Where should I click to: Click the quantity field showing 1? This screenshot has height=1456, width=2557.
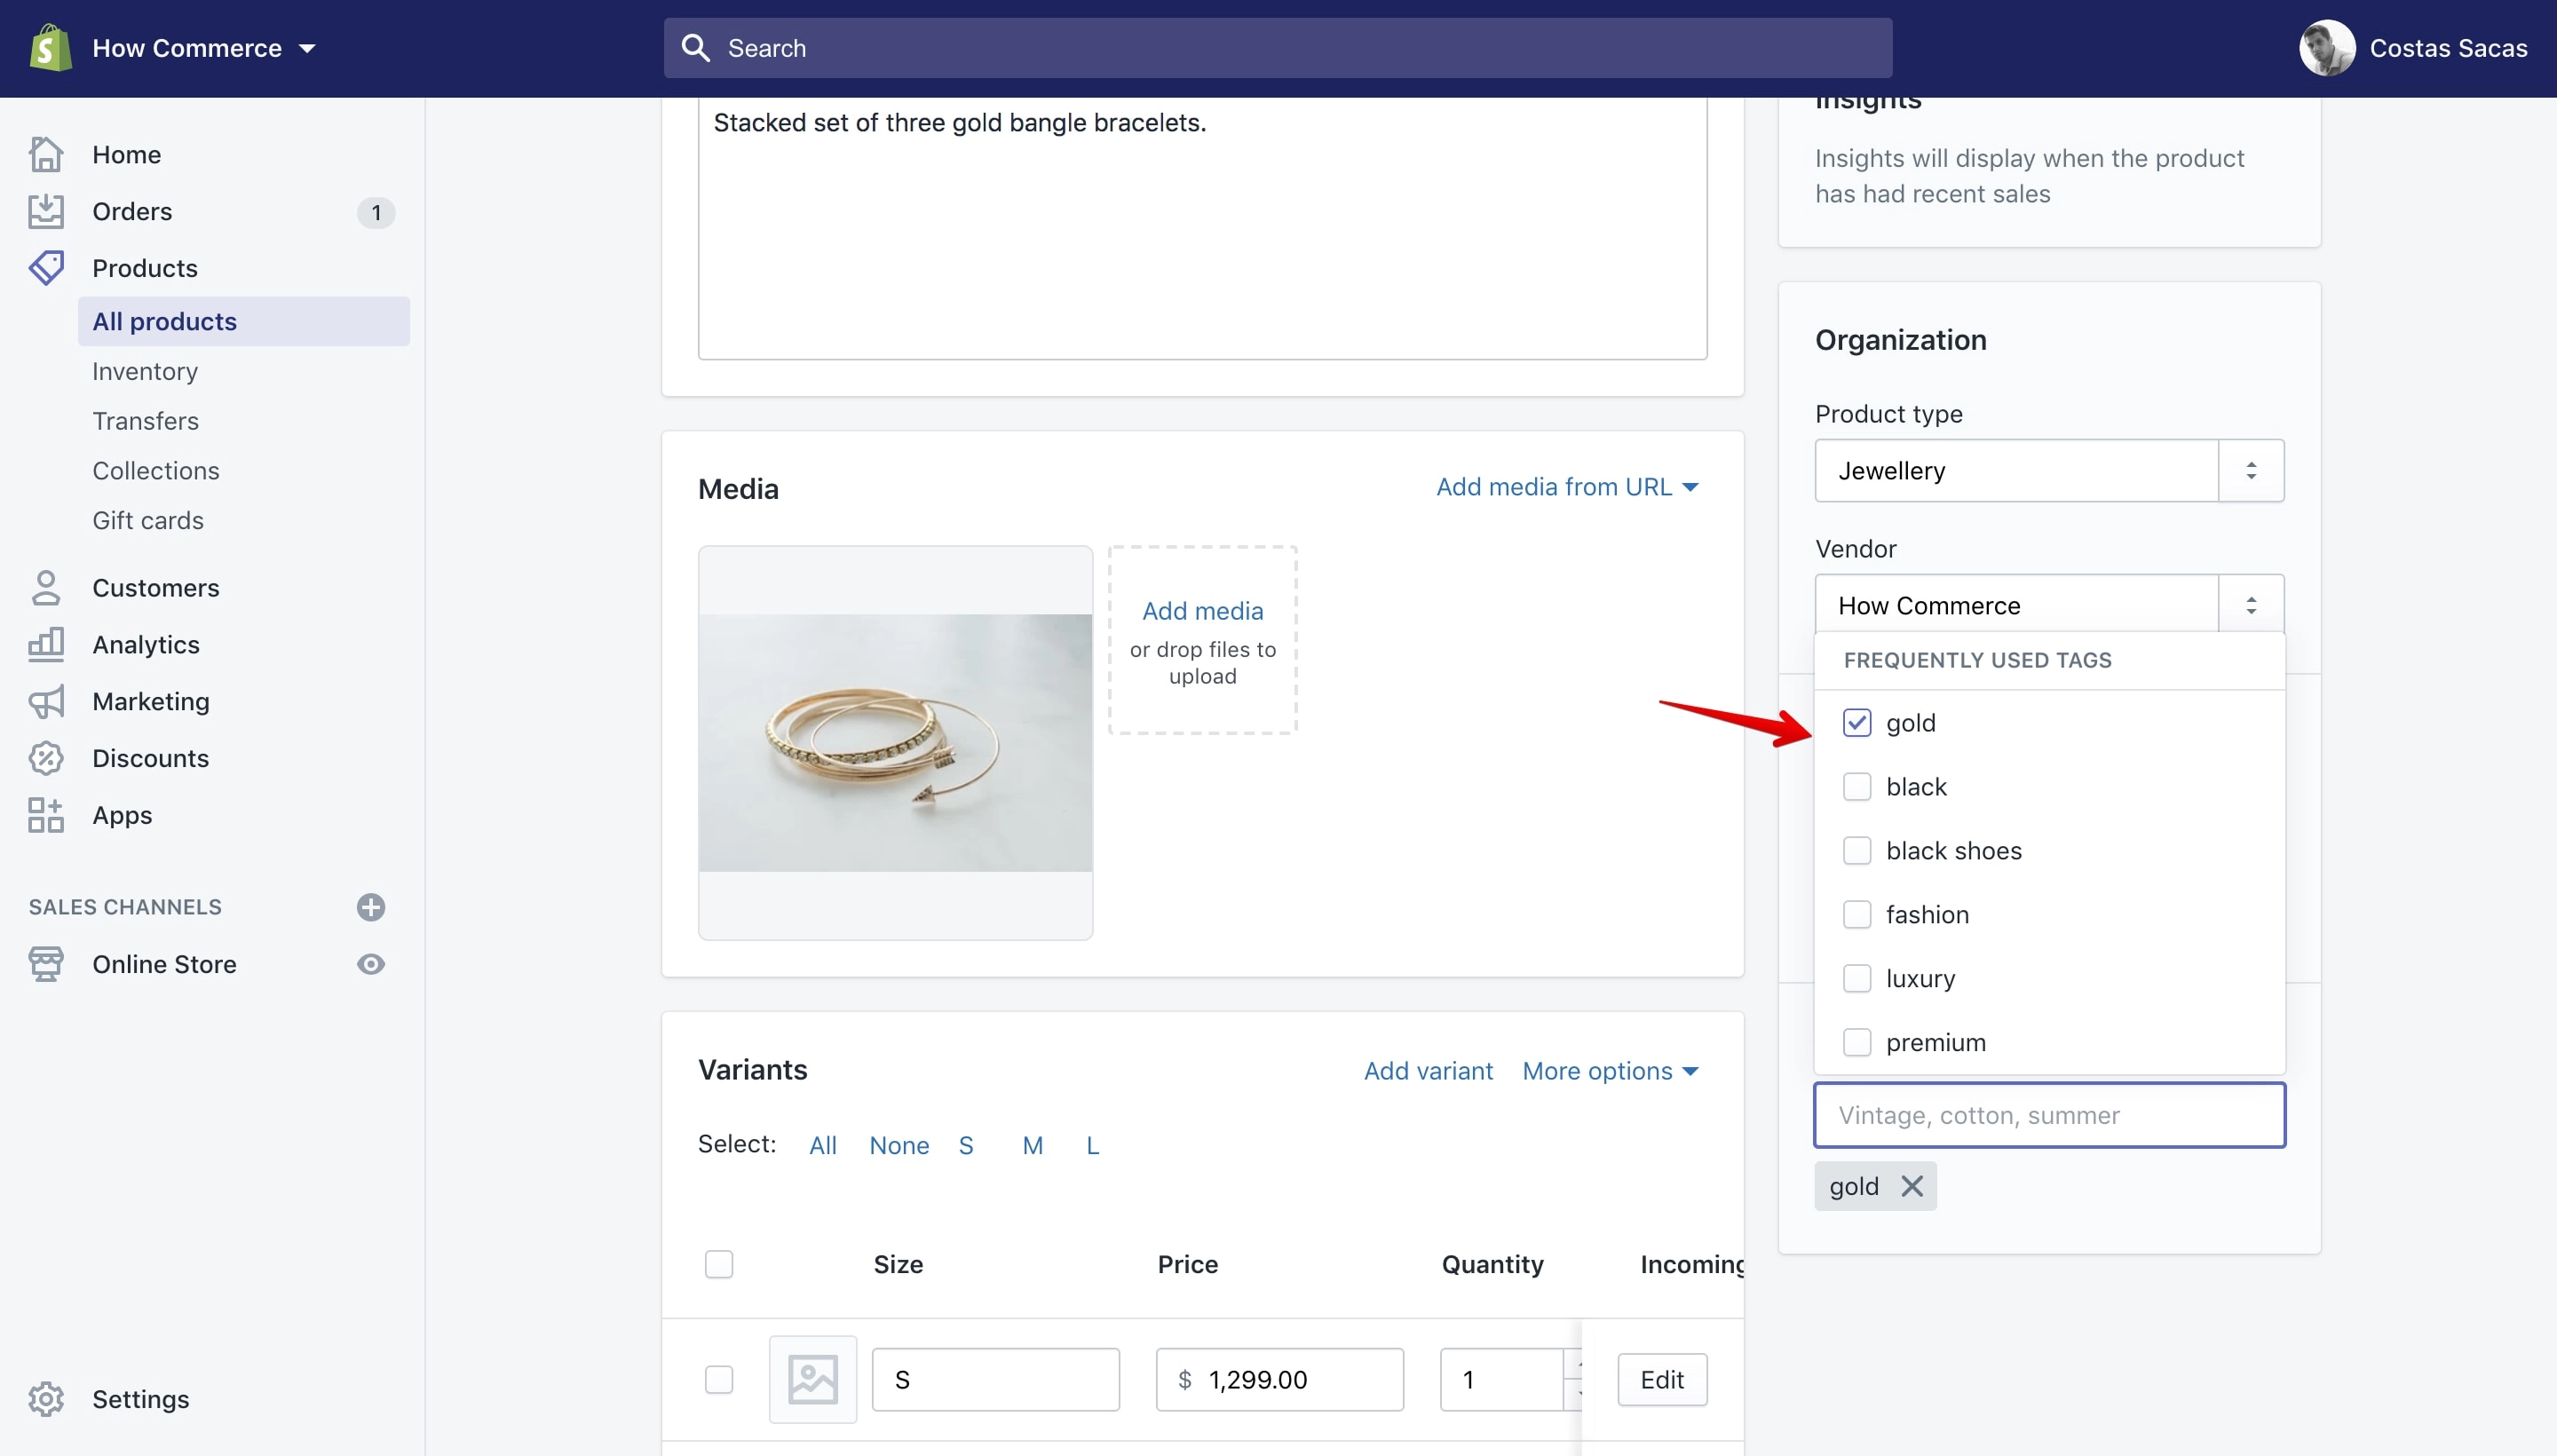[x=1501, y=1379]
